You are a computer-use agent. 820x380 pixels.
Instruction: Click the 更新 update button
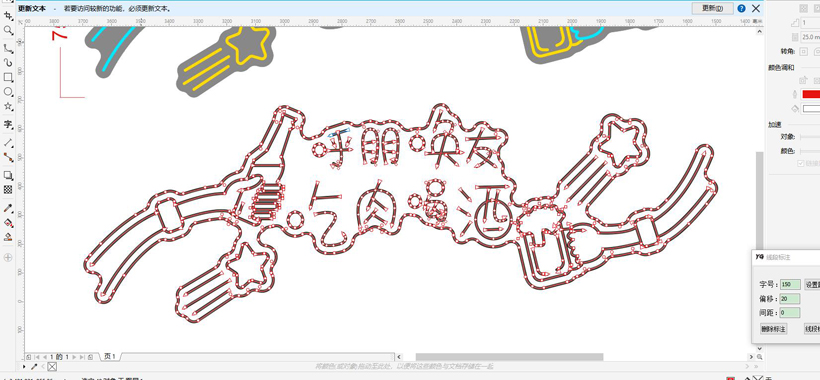[x=712, y=8]
